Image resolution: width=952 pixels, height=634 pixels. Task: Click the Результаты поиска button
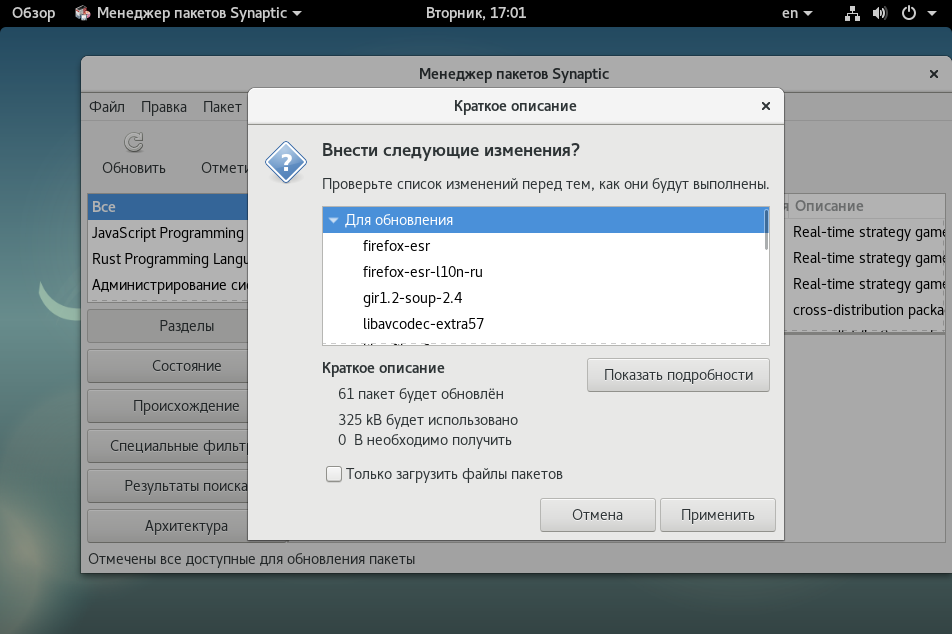[168, 486]
